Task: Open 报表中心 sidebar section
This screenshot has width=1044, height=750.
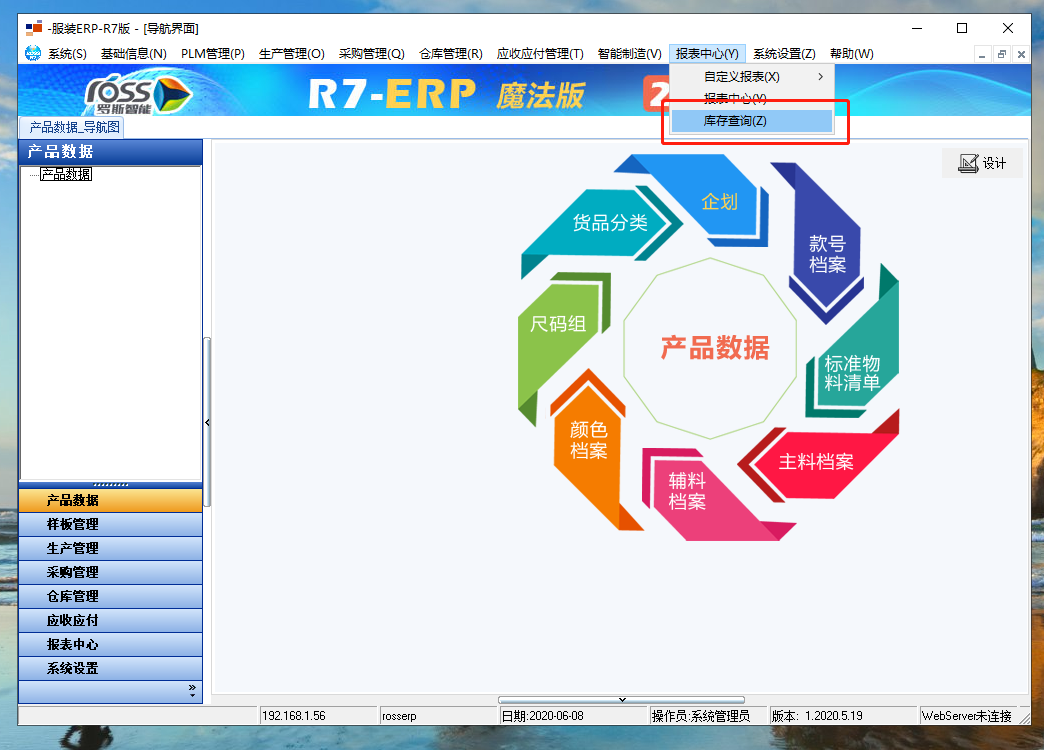Action: click(x=111, y=644)
